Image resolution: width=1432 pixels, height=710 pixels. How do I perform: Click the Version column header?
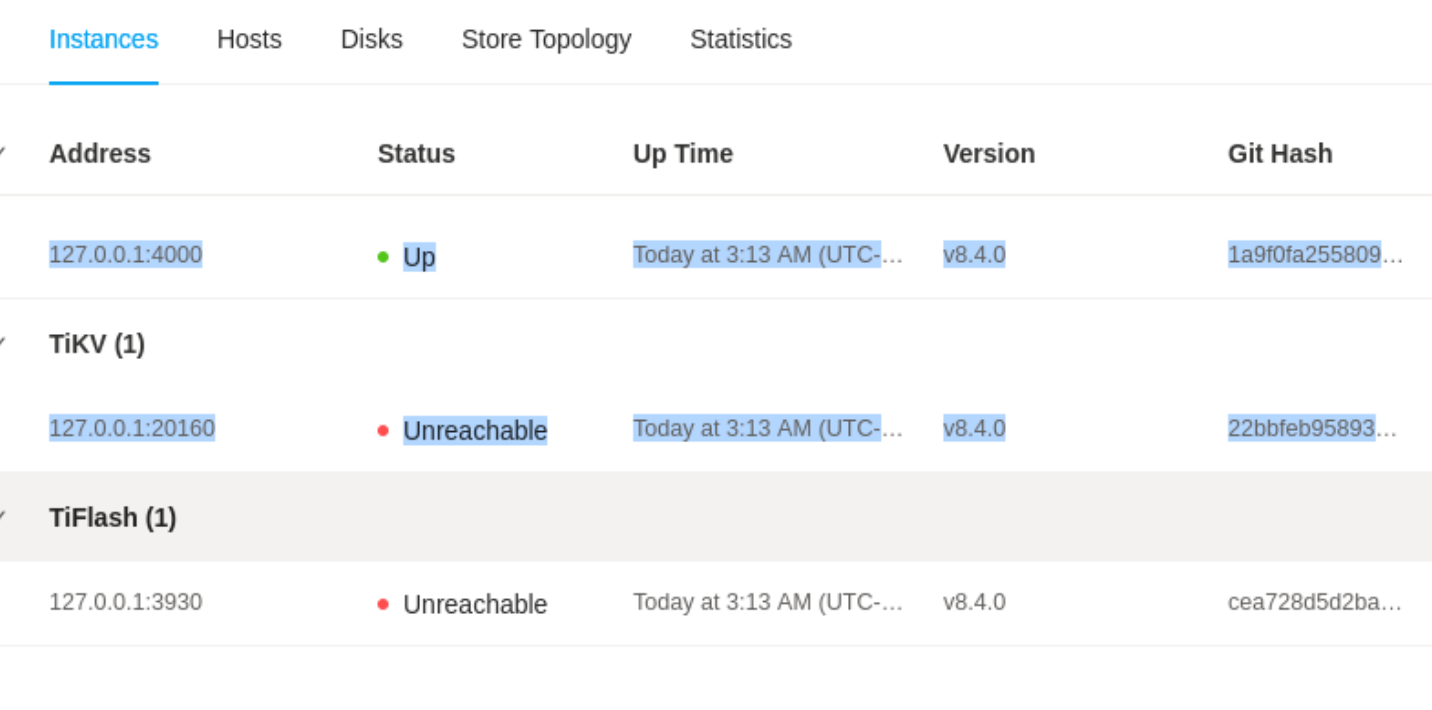coord(989,153)
